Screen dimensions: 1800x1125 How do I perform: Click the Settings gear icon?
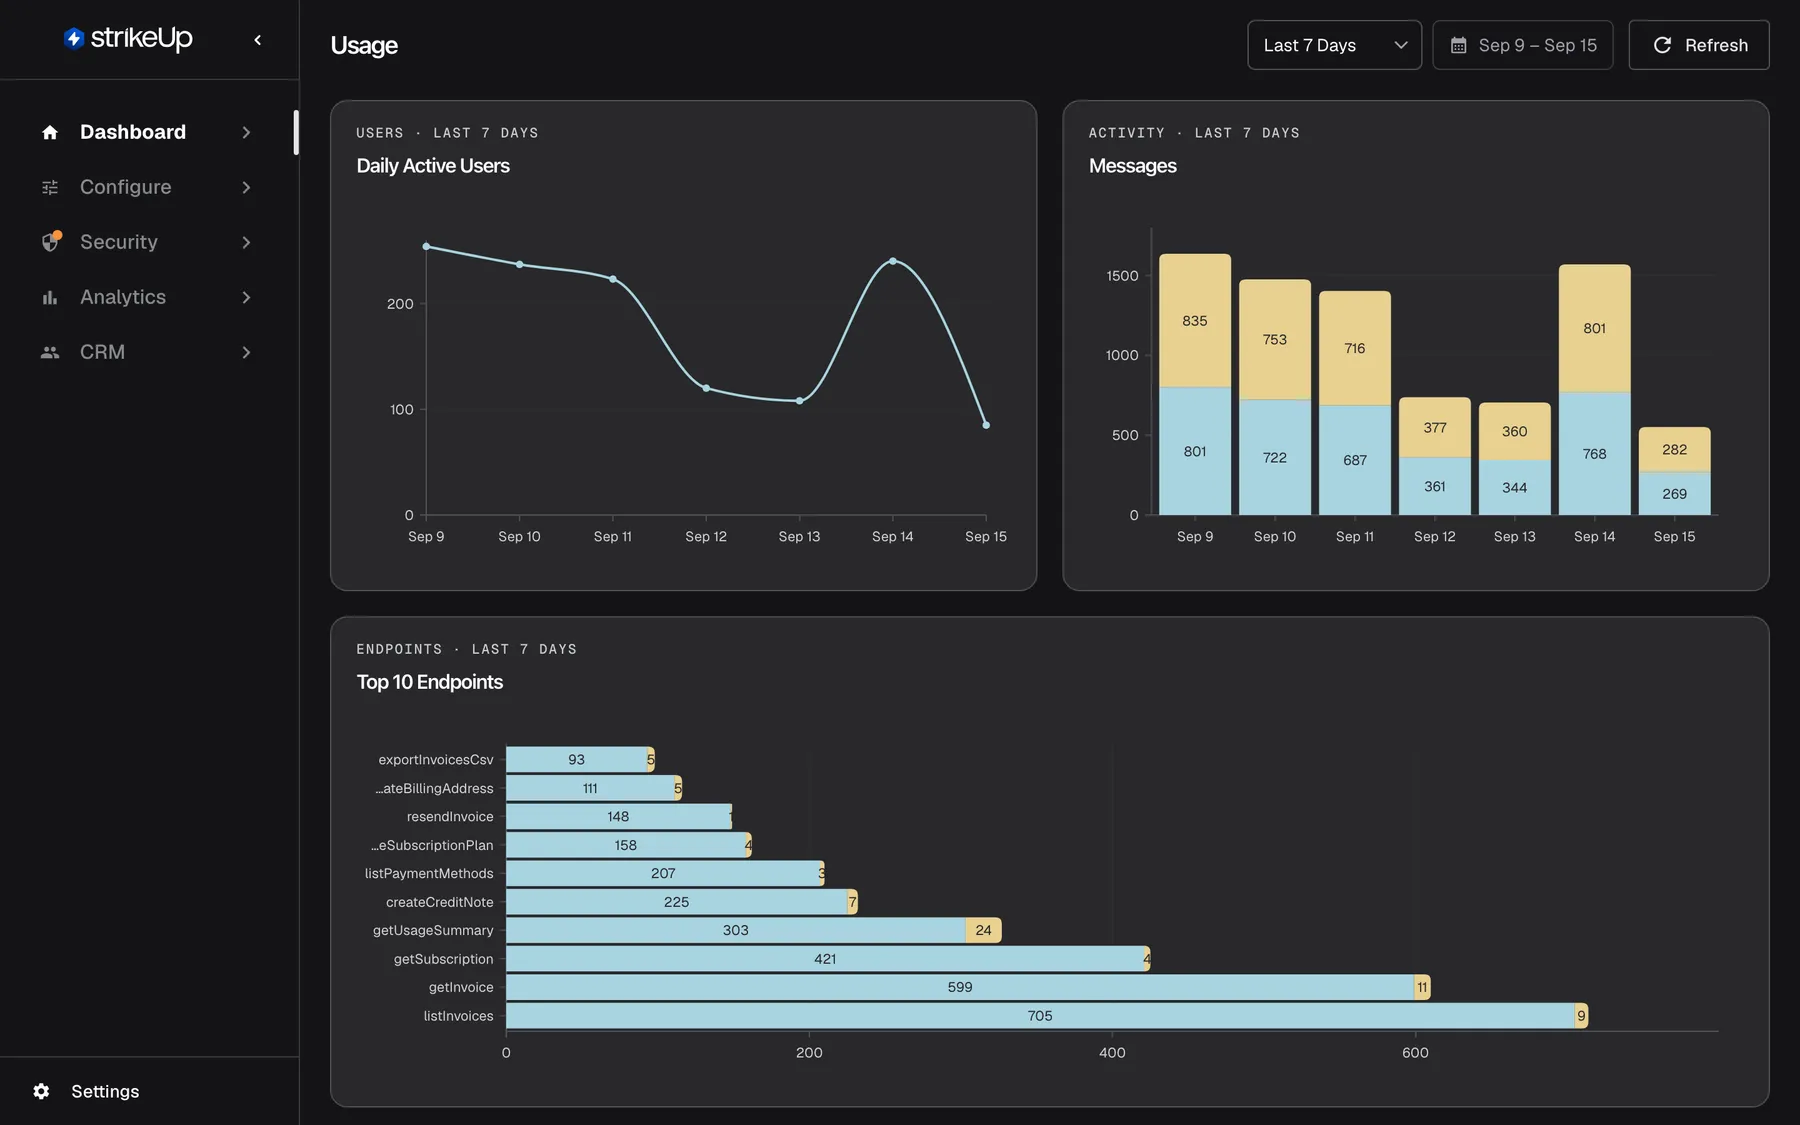(x=41, y=1091)
